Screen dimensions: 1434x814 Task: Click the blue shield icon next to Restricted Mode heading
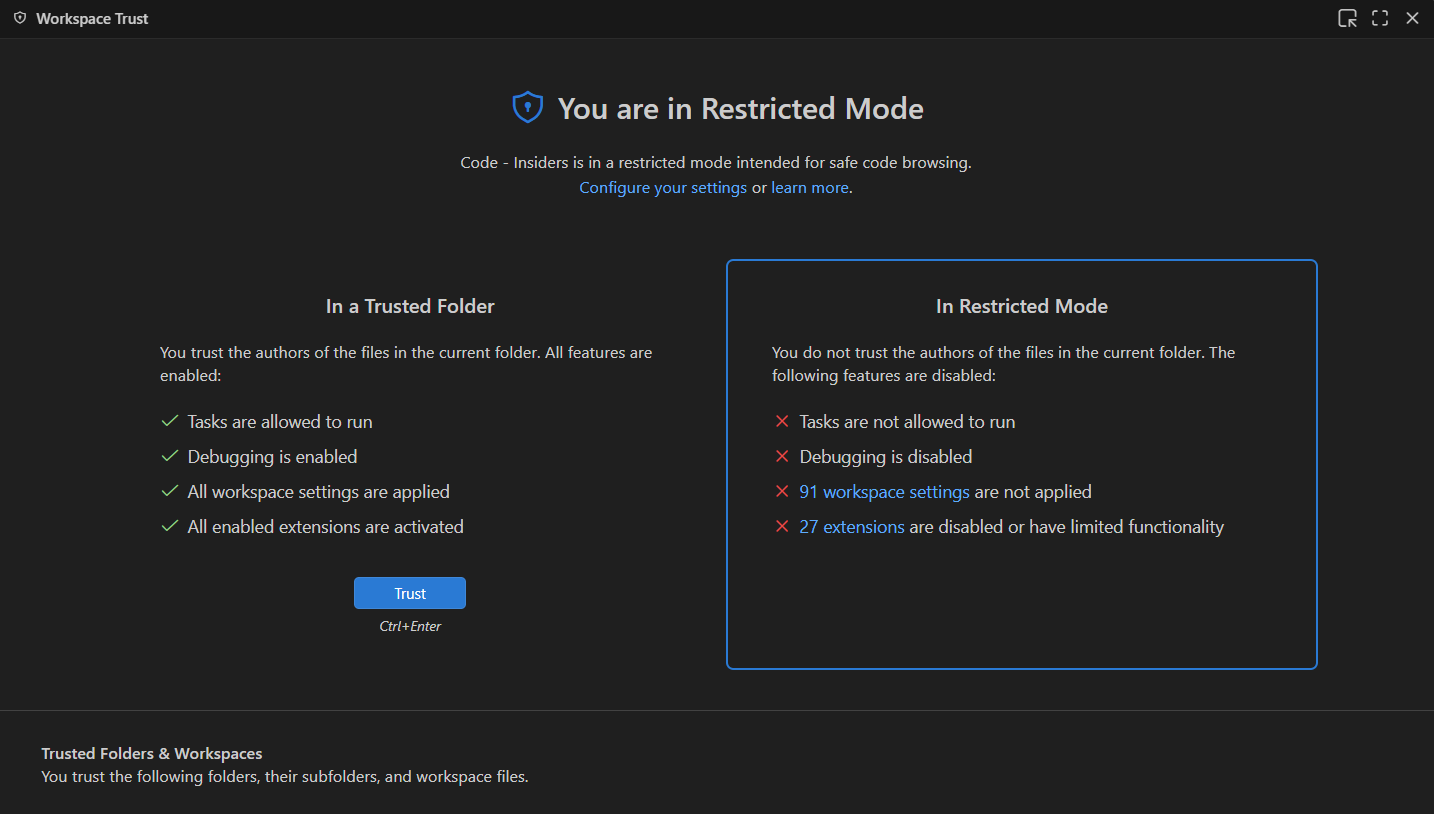(527, 108)
